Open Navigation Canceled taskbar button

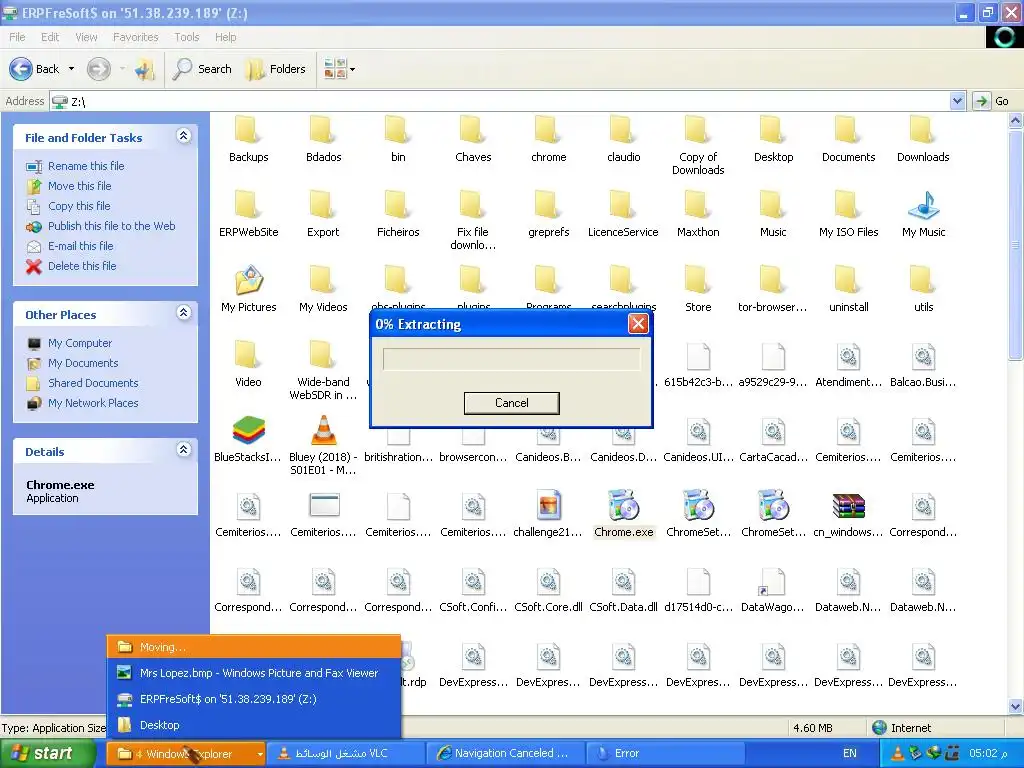pyautogui.click(x=505, y=754)
